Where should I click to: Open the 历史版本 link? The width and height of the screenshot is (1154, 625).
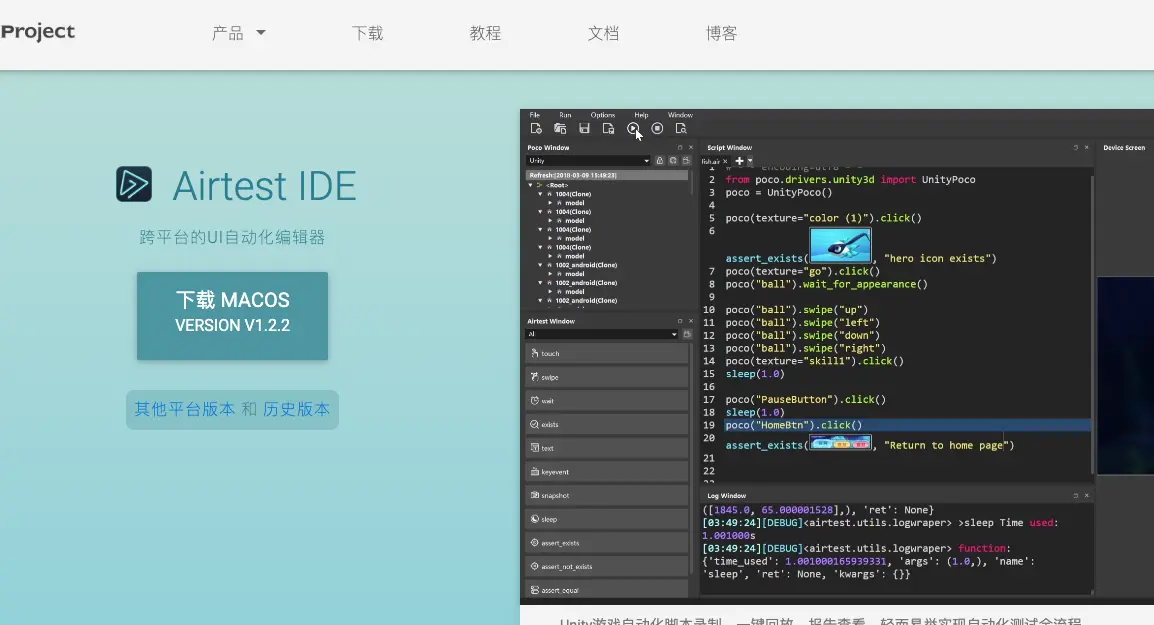(x=297, y=409)
